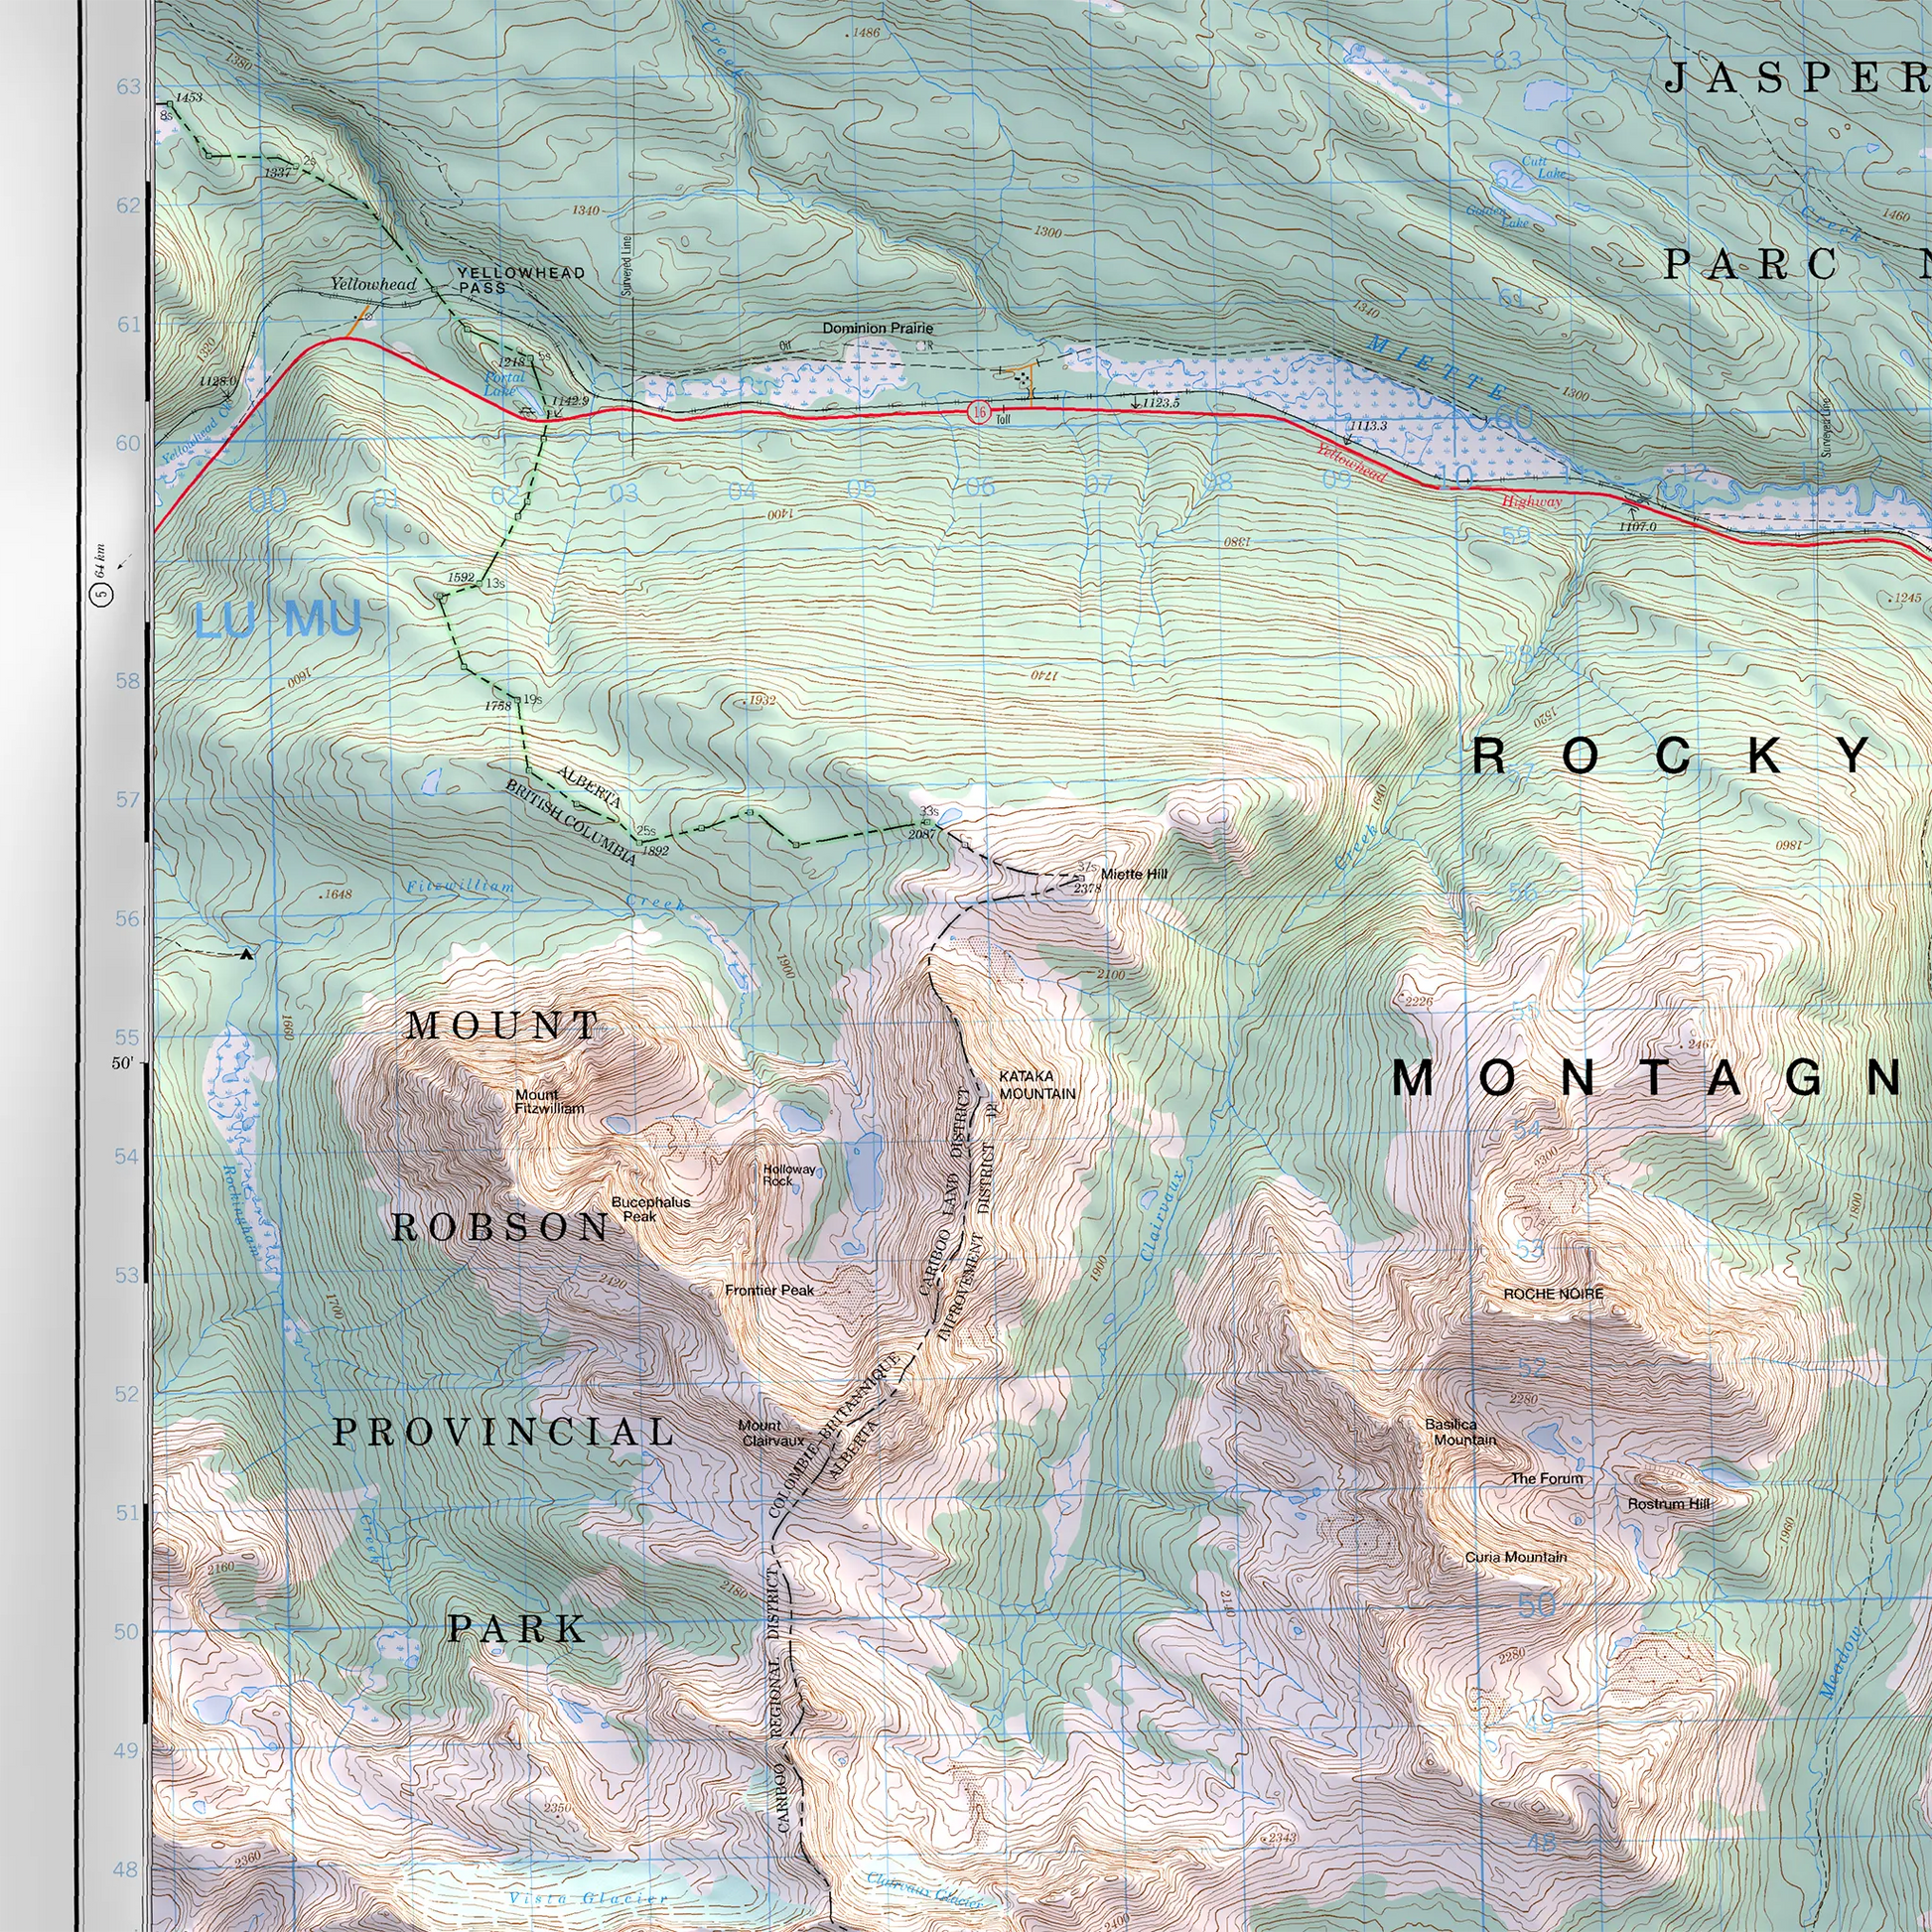Click the Frontier Peak label
The height and width of the screenshot is (1932, 1932).
pyautogui.click(x=769, y=1290)
